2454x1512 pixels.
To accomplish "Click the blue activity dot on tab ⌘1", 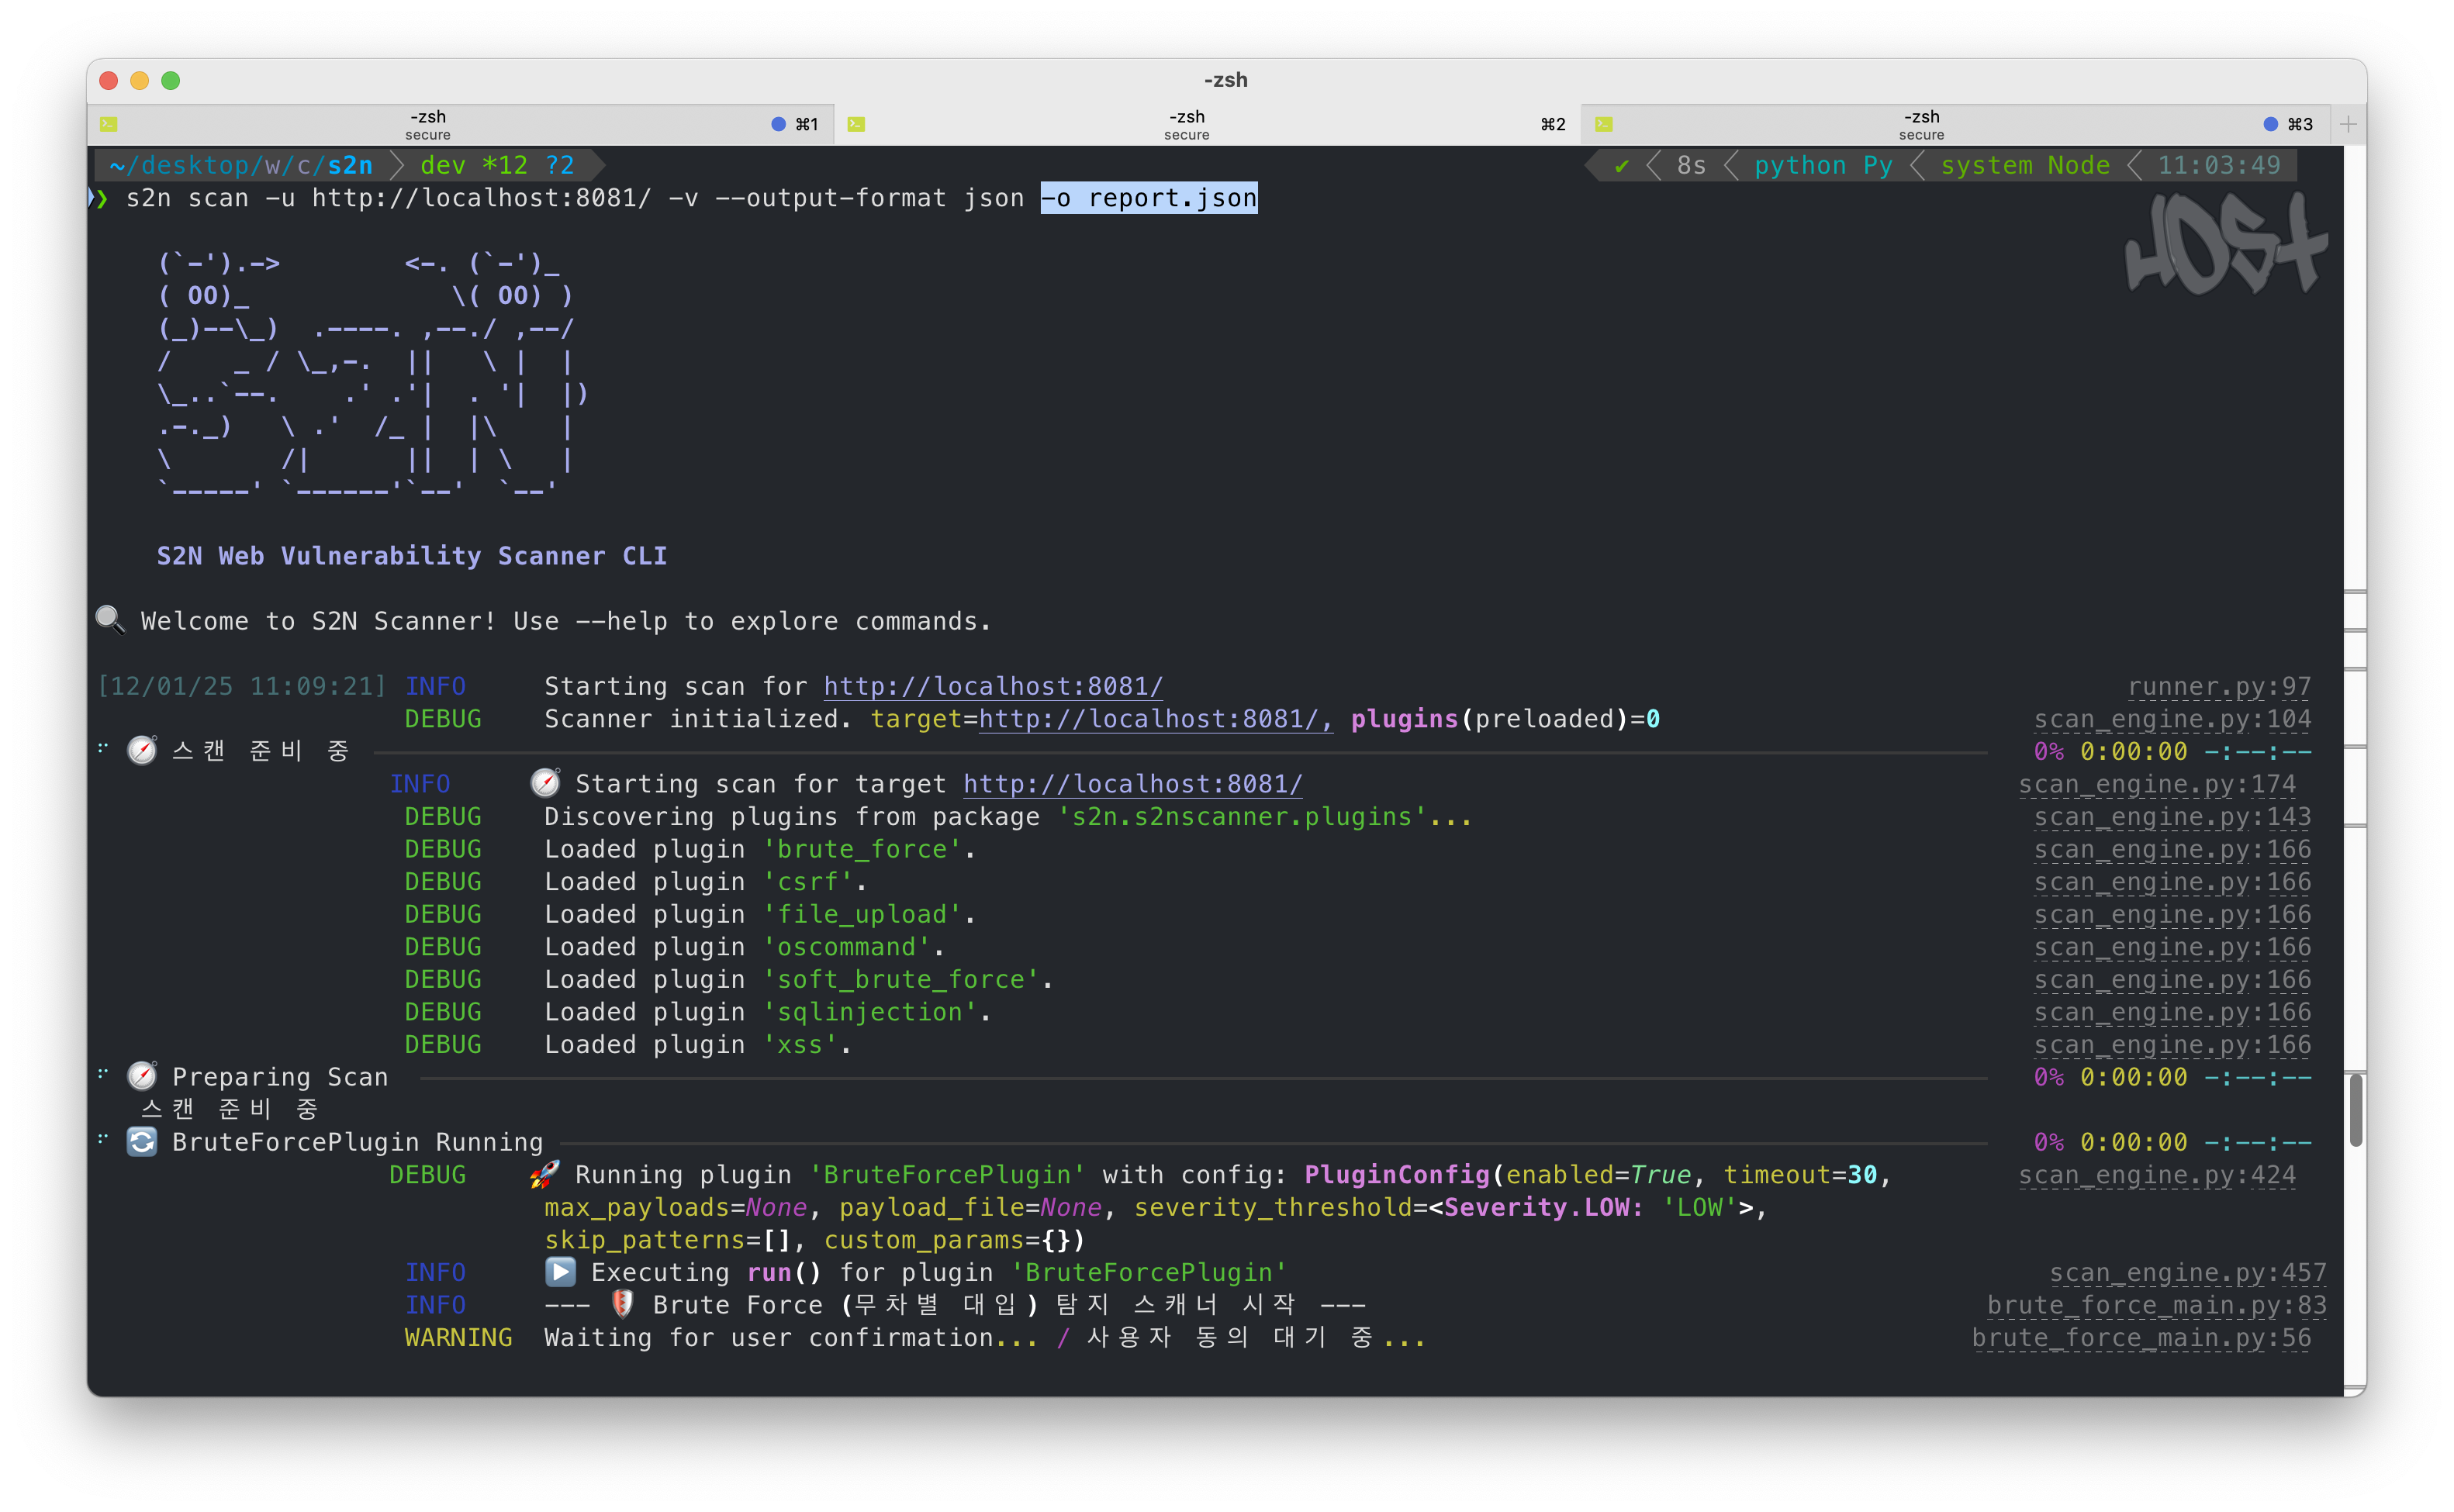I will (x=777, y=123).
